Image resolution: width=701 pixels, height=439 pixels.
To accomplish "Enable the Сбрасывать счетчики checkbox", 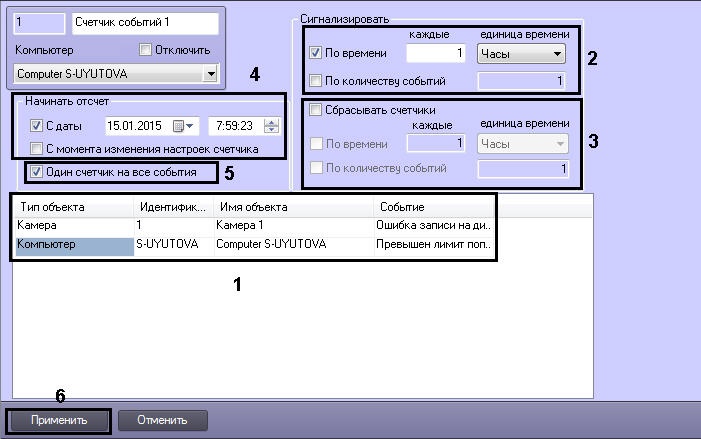I will (315, 110).
